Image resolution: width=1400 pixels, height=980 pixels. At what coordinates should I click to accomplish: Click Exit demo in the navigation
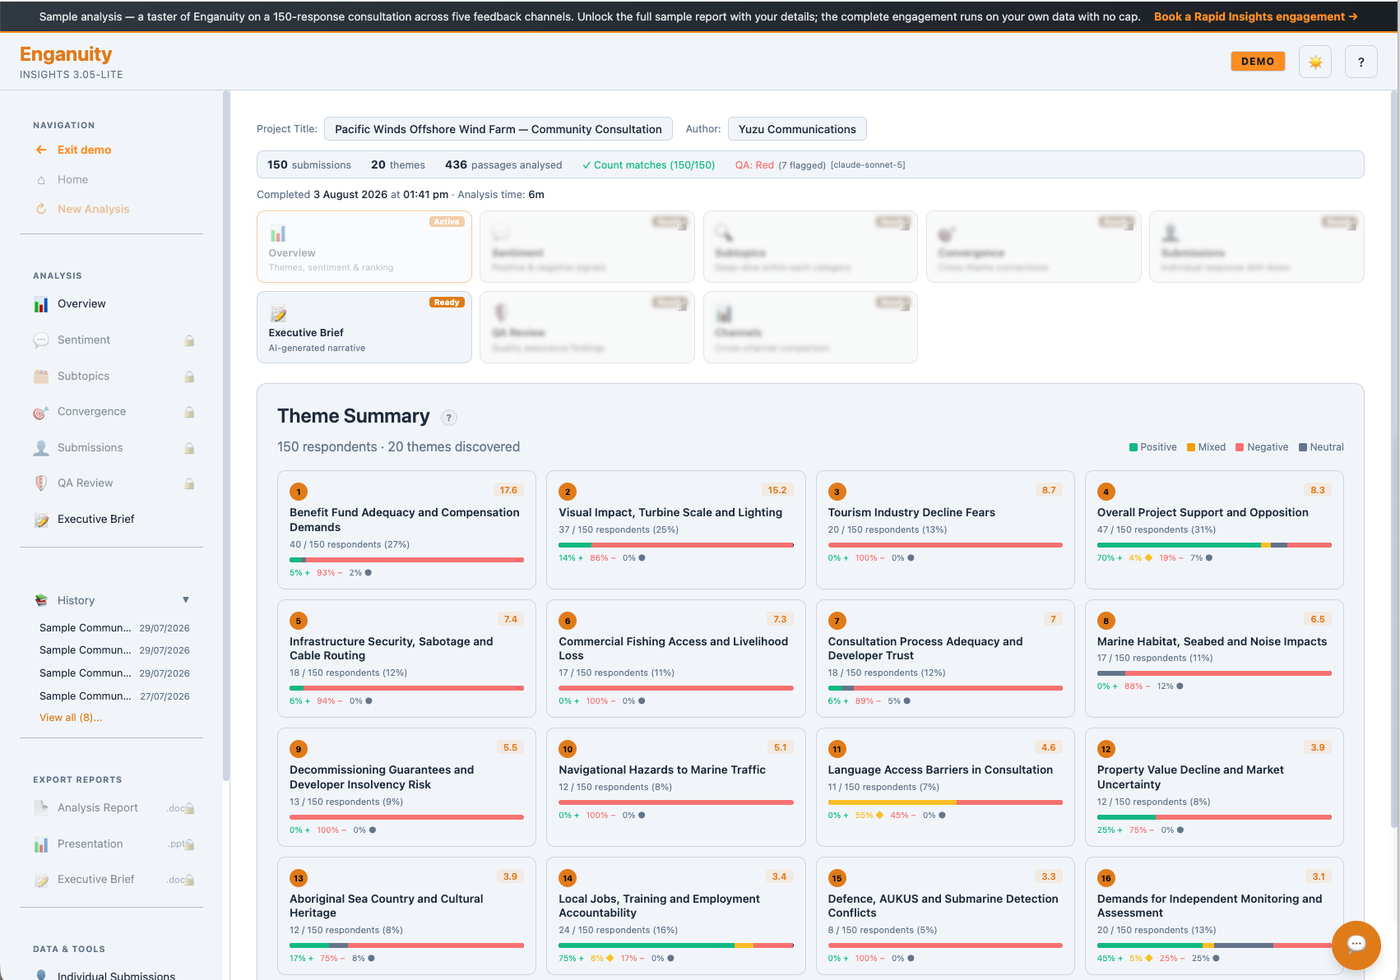point(84,150)
